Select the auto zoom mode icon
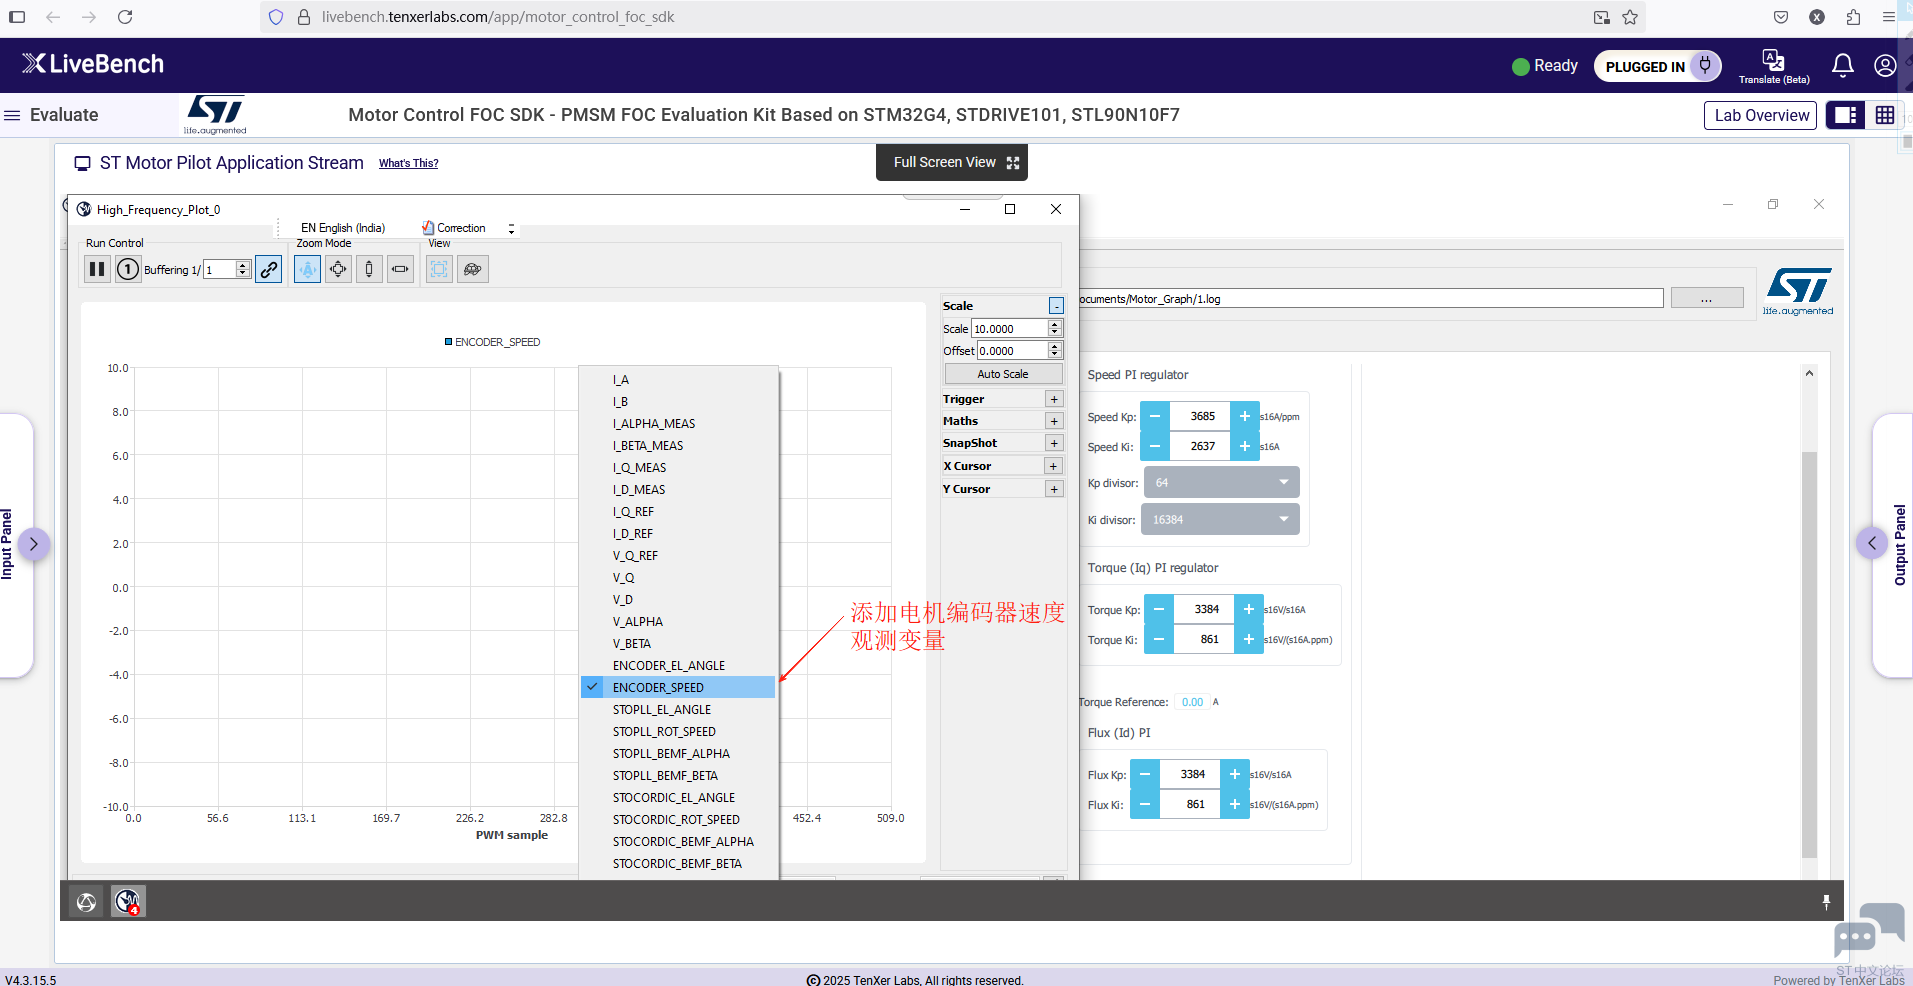The height and width of the screenshot is (986, 1913). click(308, 269)
